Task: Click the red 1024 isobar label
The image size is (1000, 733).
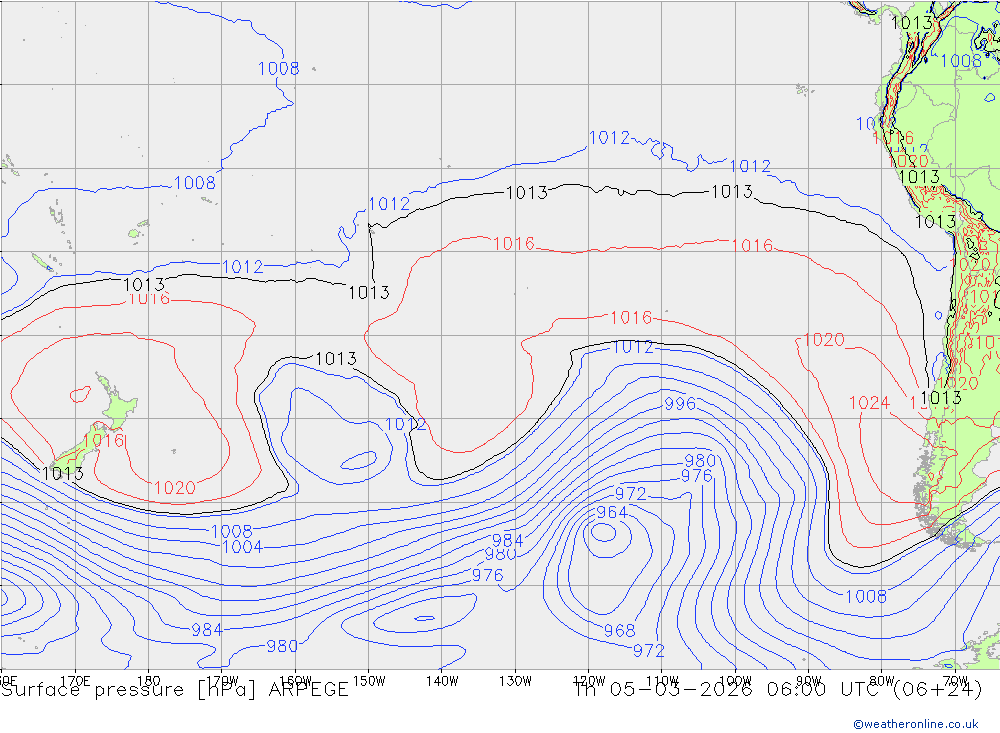Action: coord(869,403)
